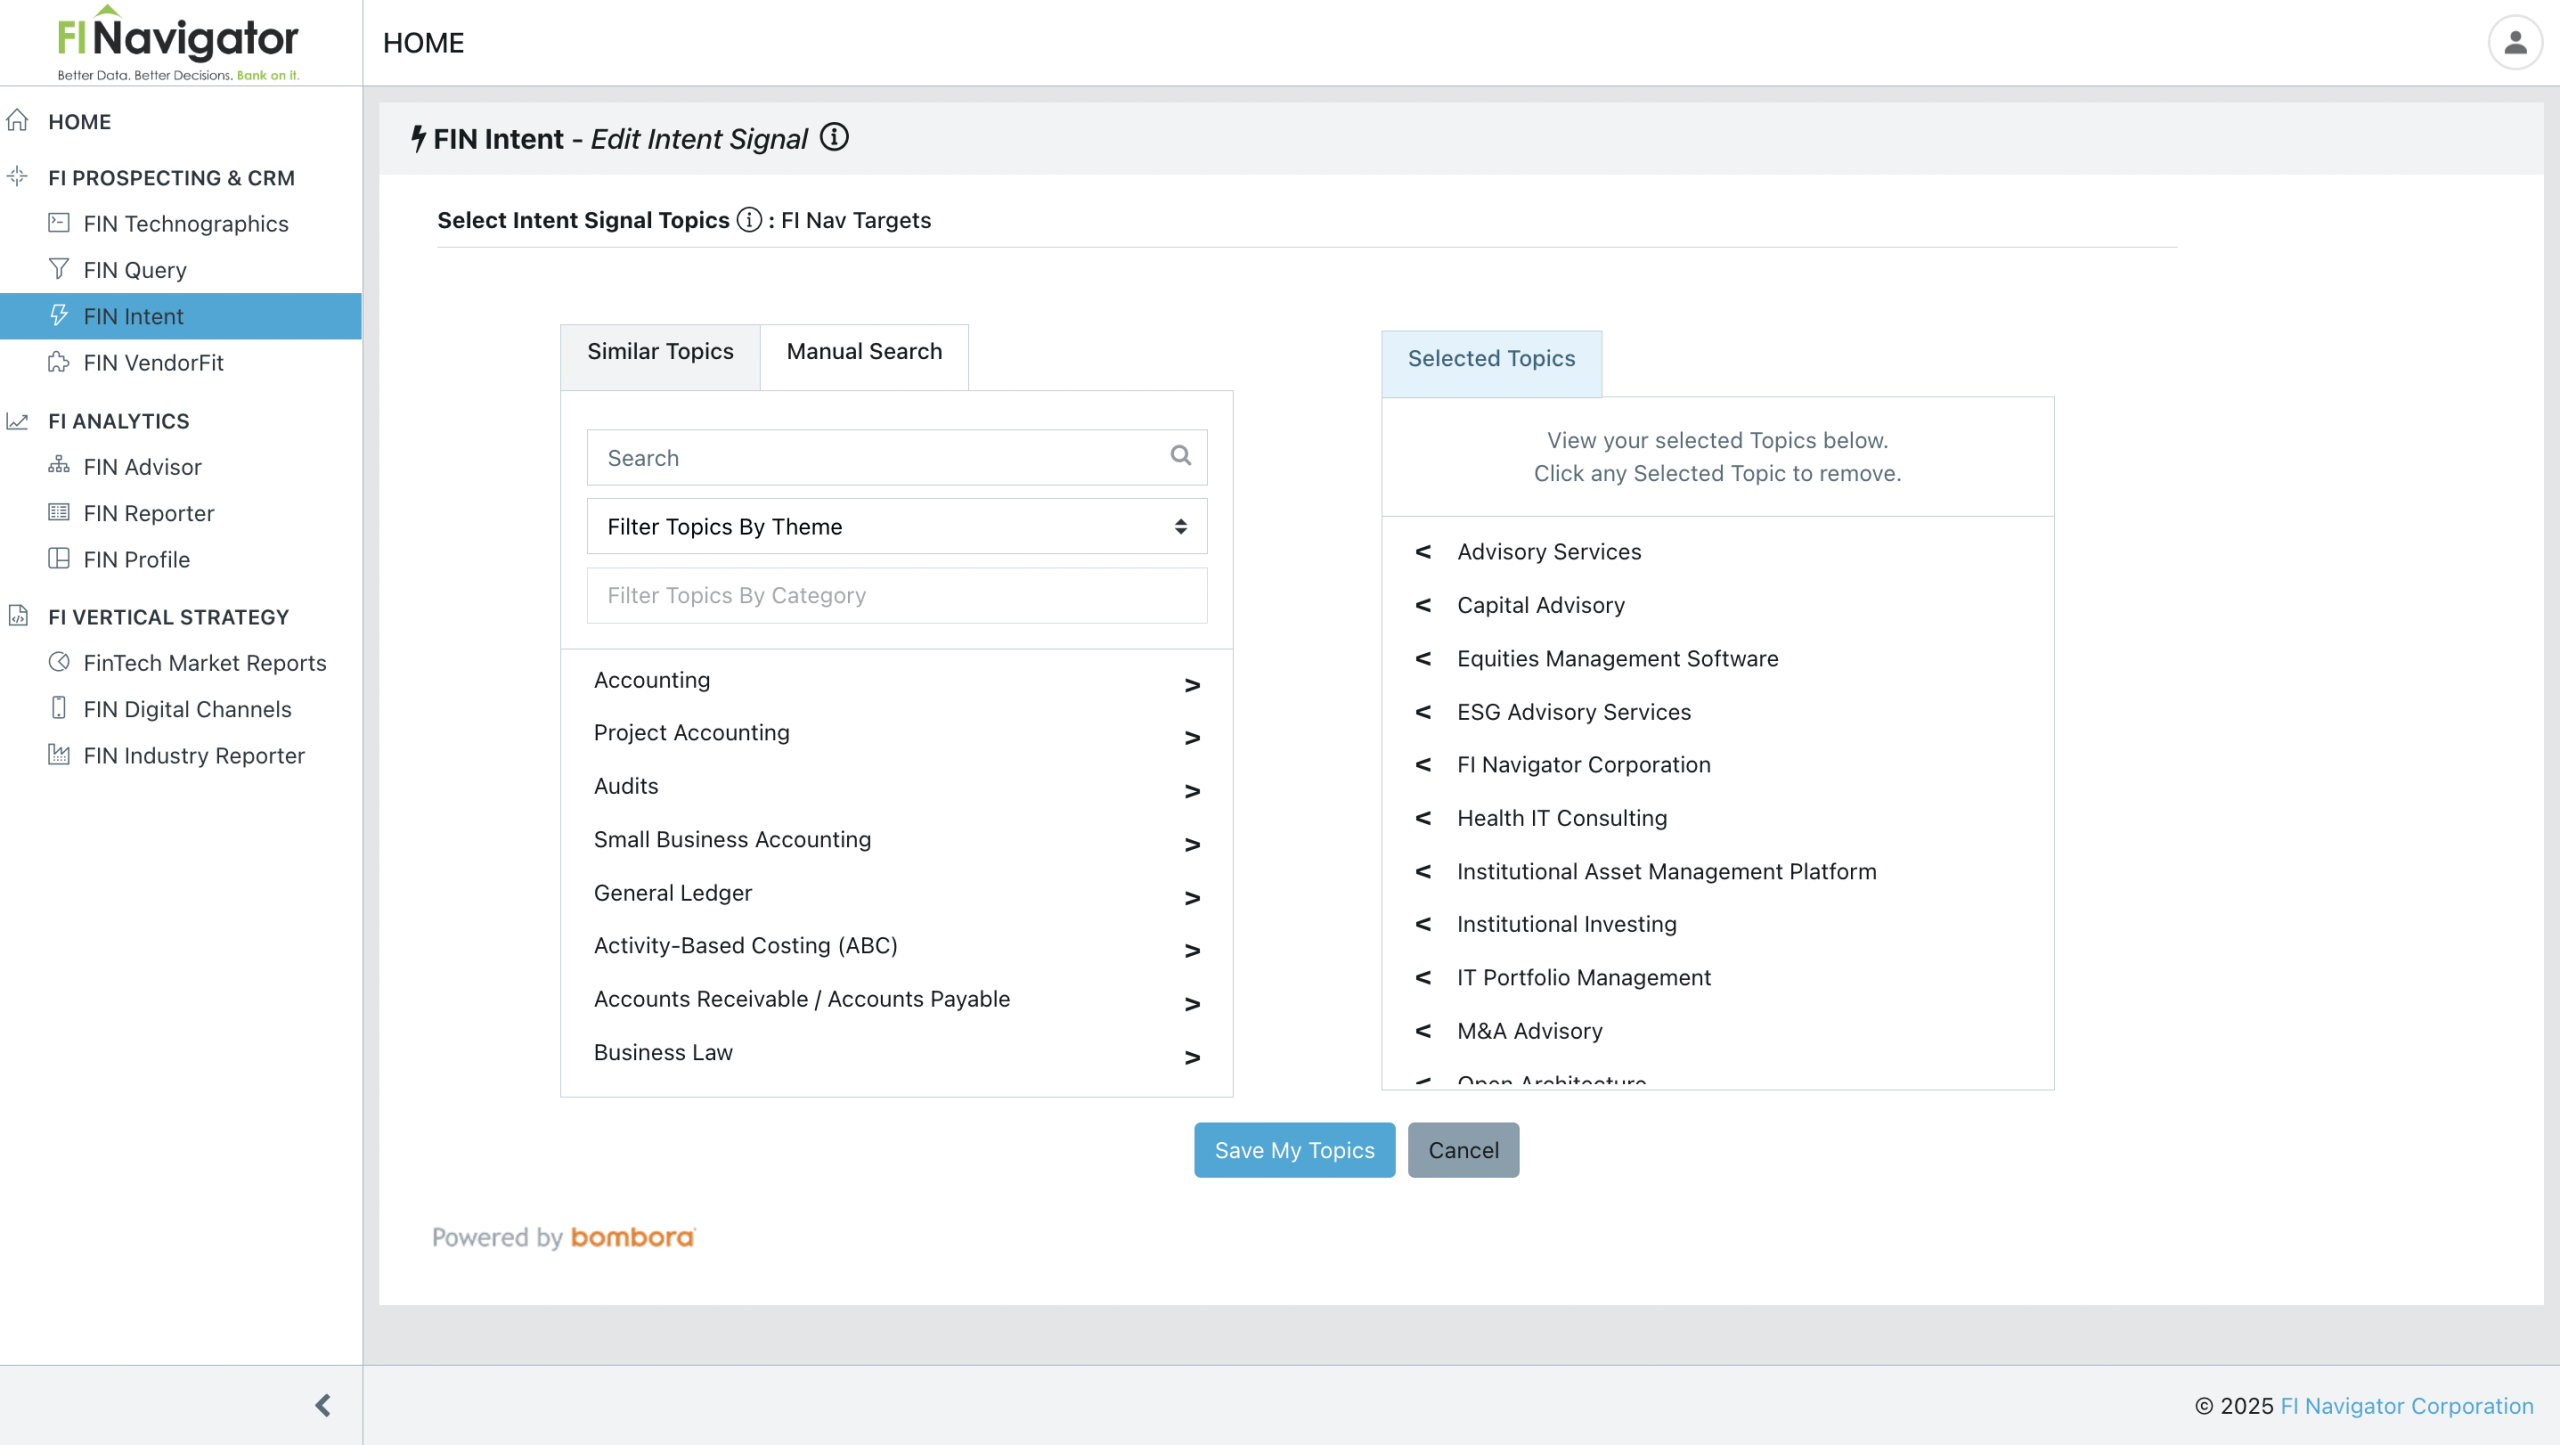Open FIN Query in the sidebar

tap(135, 270)
